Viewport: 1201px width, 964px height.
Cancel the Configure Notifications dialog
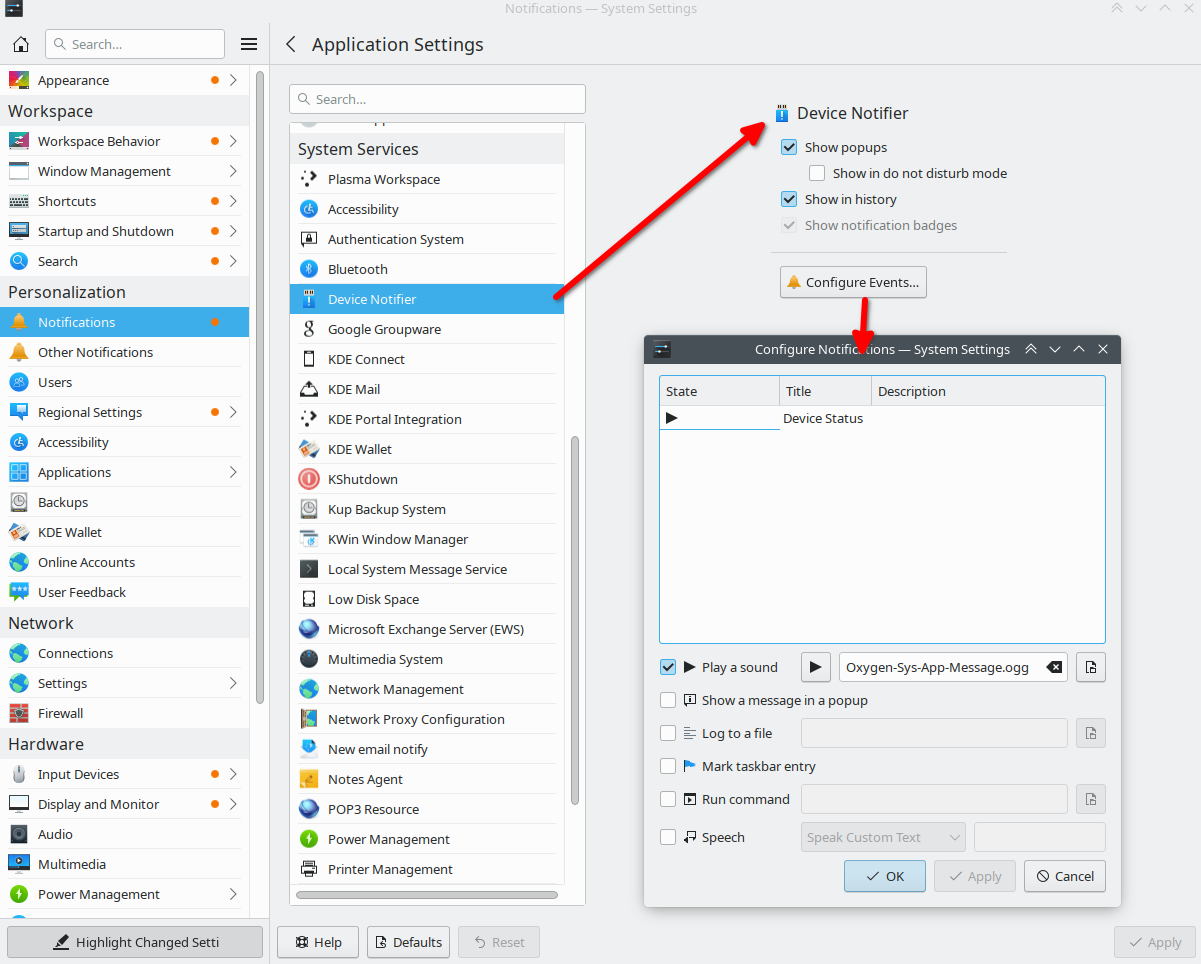tap(1065, 876)
